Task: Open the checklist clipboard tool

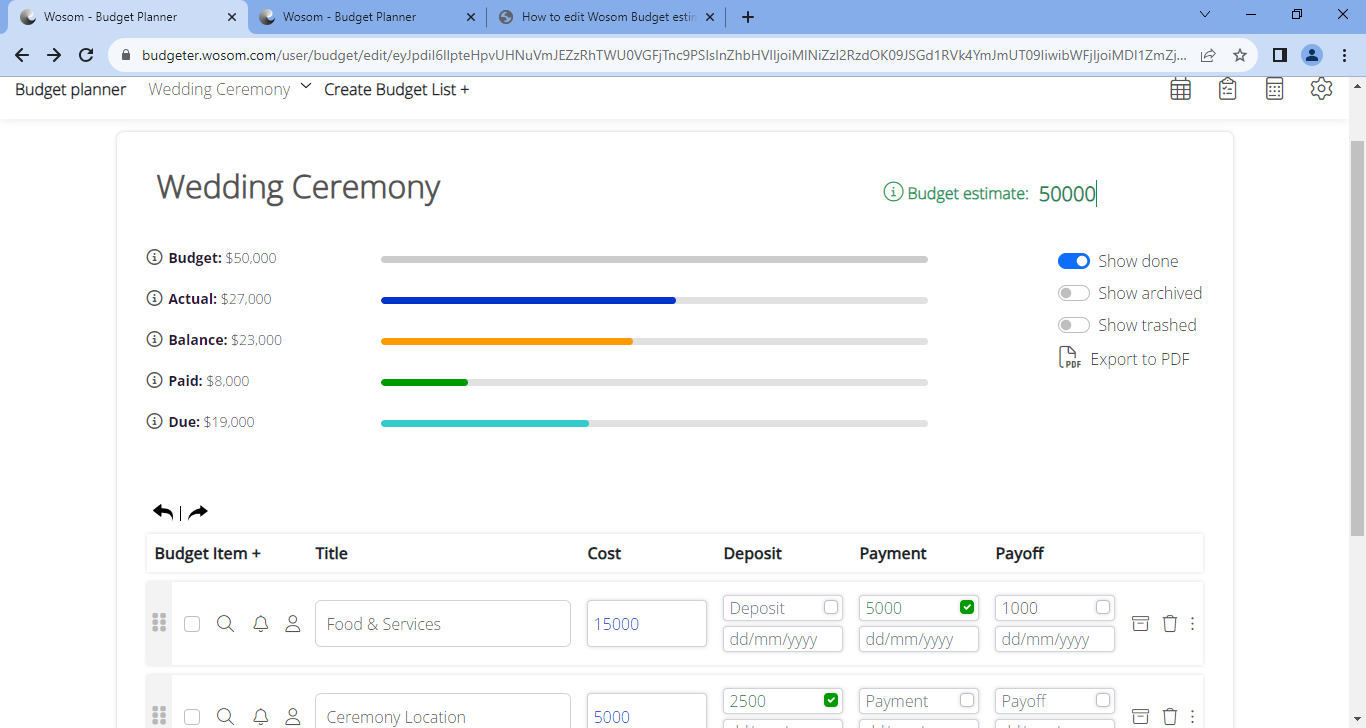Action: click(1227, 88)
